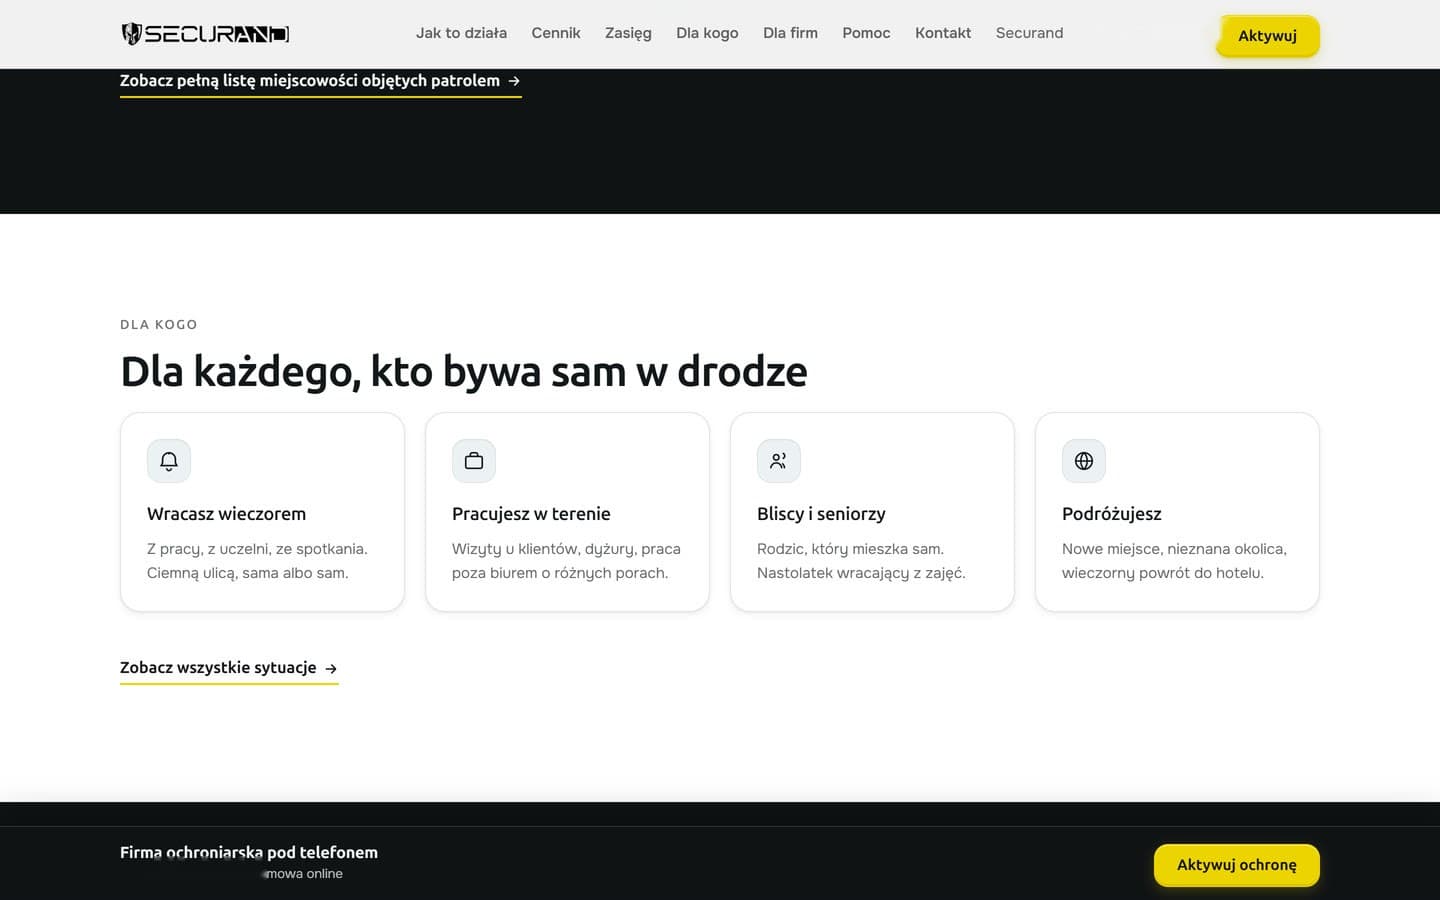Click the Podróżujesz card title

(1111, 514)
